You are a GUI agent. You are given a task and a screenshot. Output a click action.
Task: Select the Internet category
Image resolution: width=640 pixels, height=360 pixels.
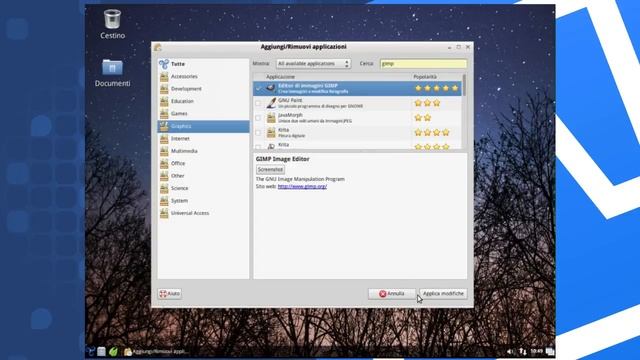click(x=204, y=139)
